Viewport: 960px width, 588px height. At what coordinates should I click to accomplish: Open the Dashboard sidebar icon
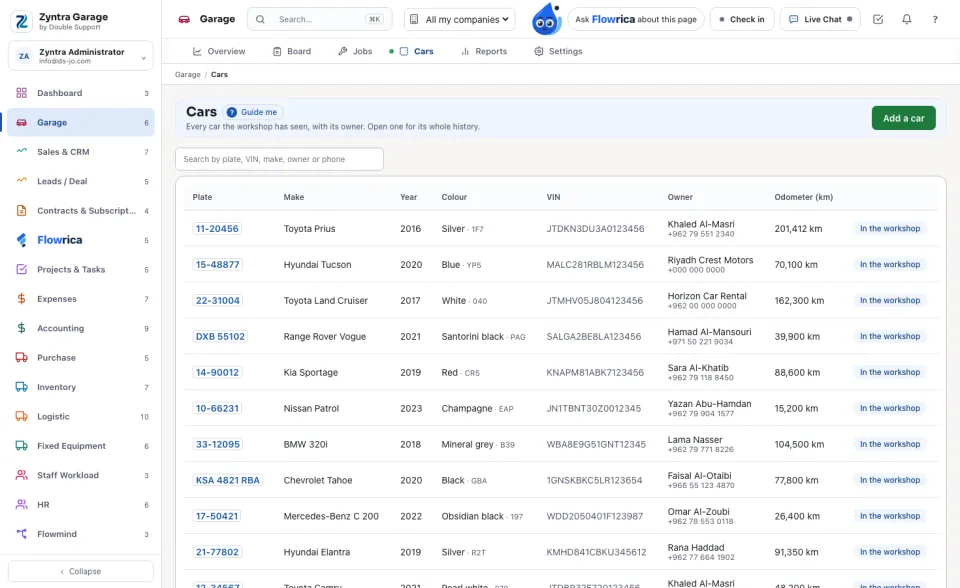pos(21,93)
